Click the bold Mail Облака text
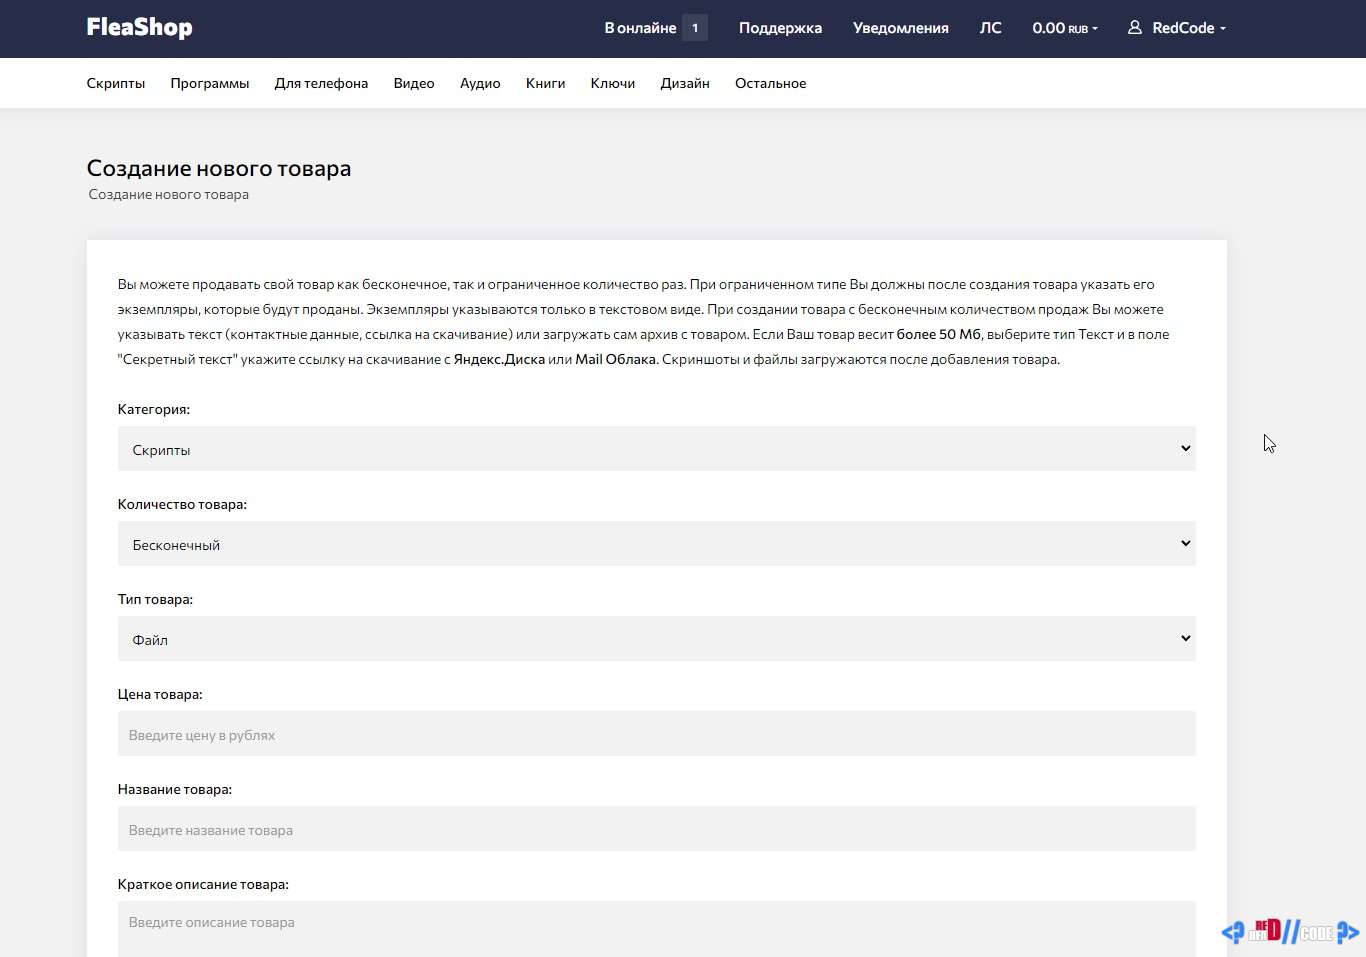The width and height of the screenshot is (1366, 957). coord(616,359)
